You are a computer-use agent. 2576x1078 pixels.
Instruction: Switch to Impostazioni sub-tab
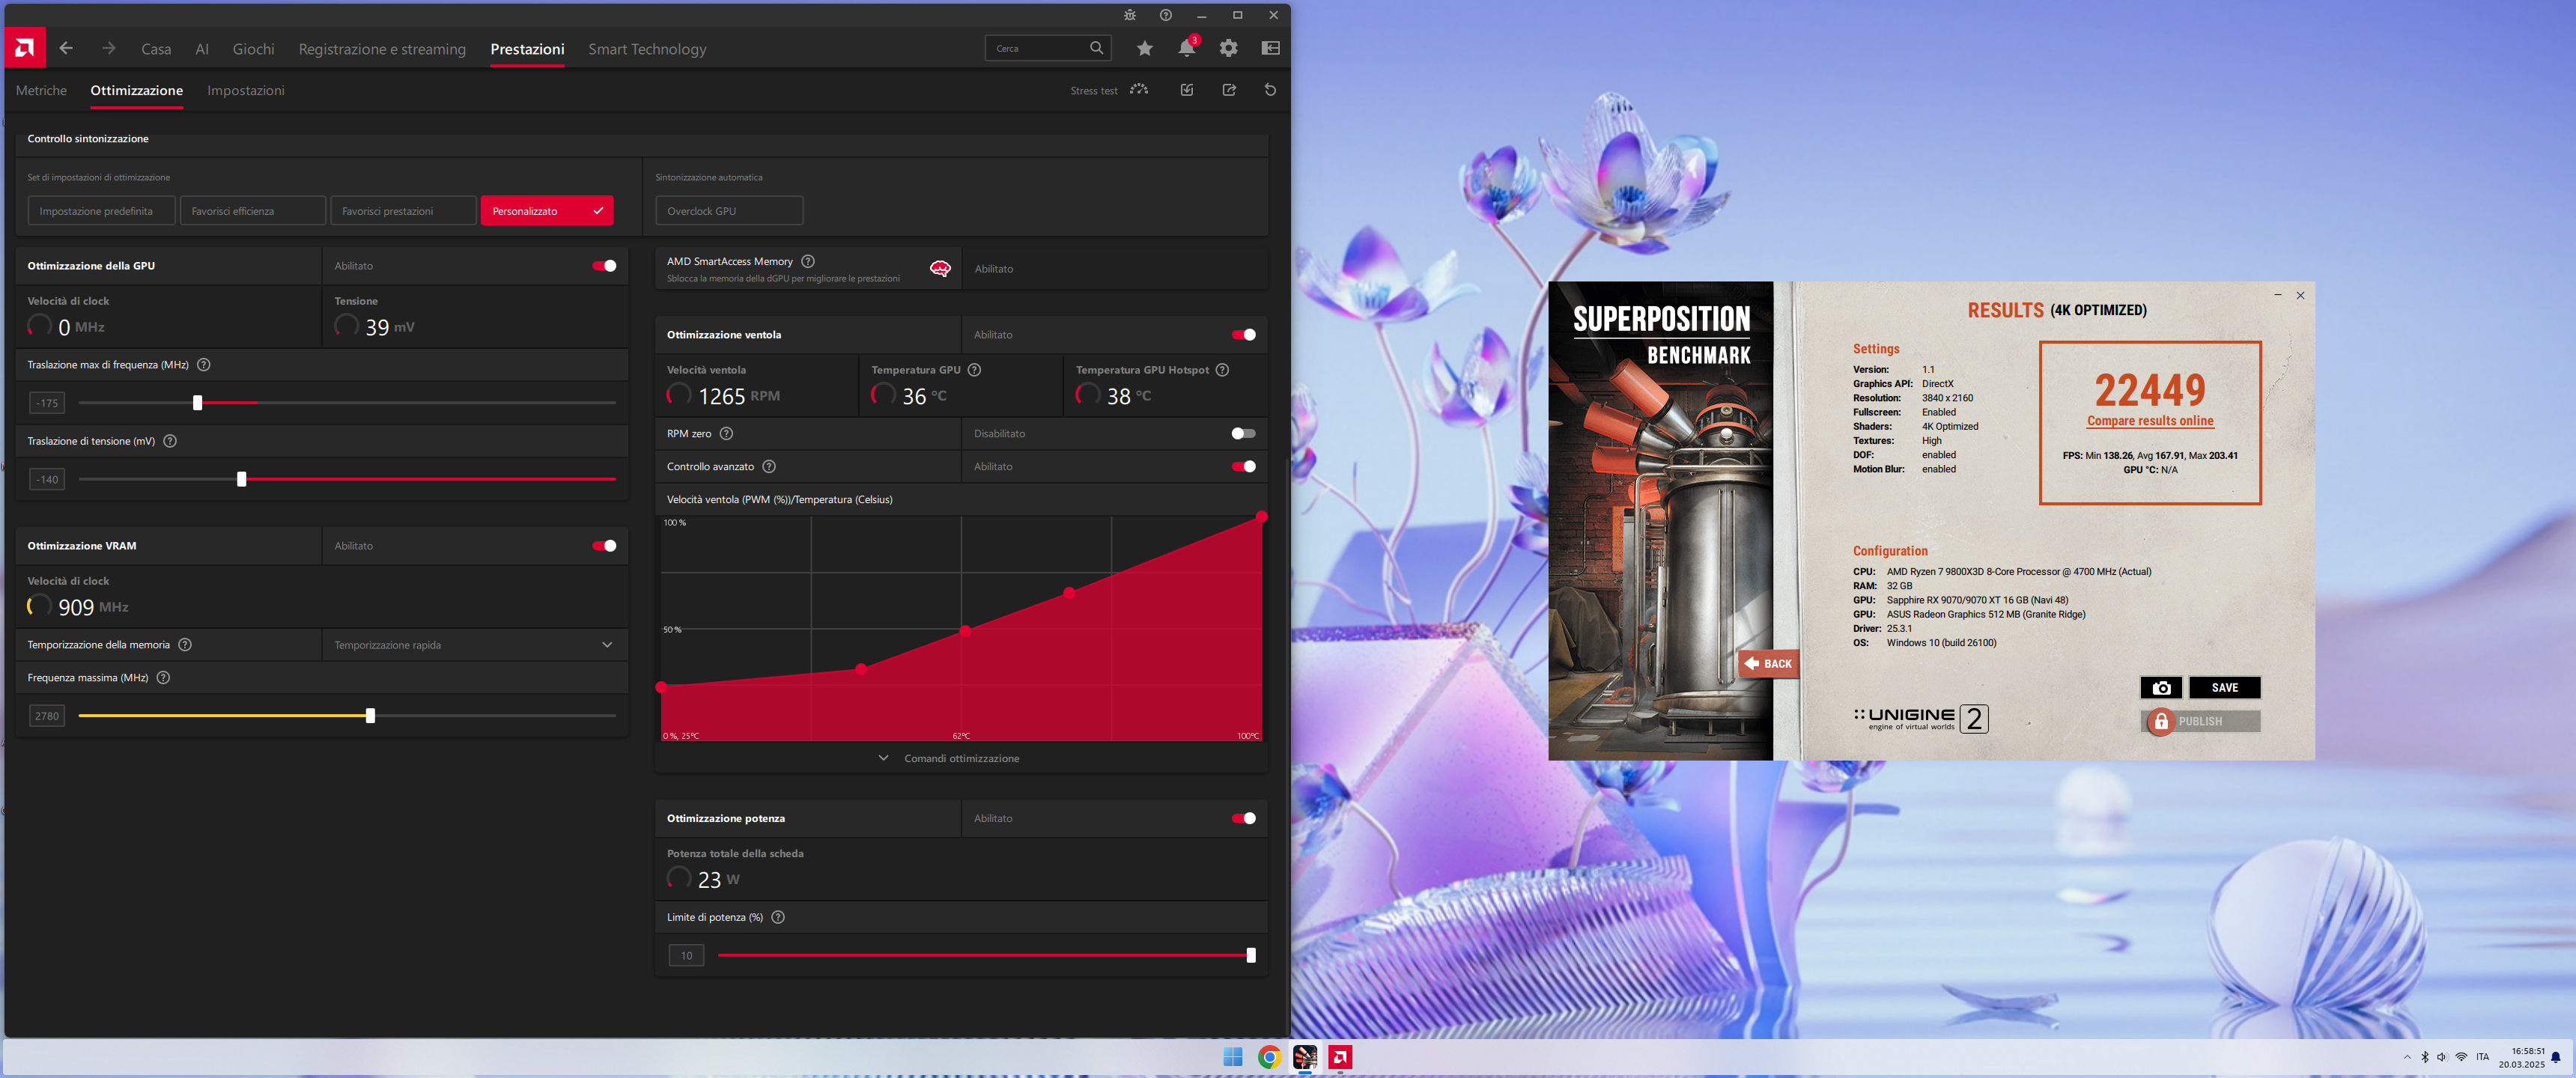click(x=246, y=91)
